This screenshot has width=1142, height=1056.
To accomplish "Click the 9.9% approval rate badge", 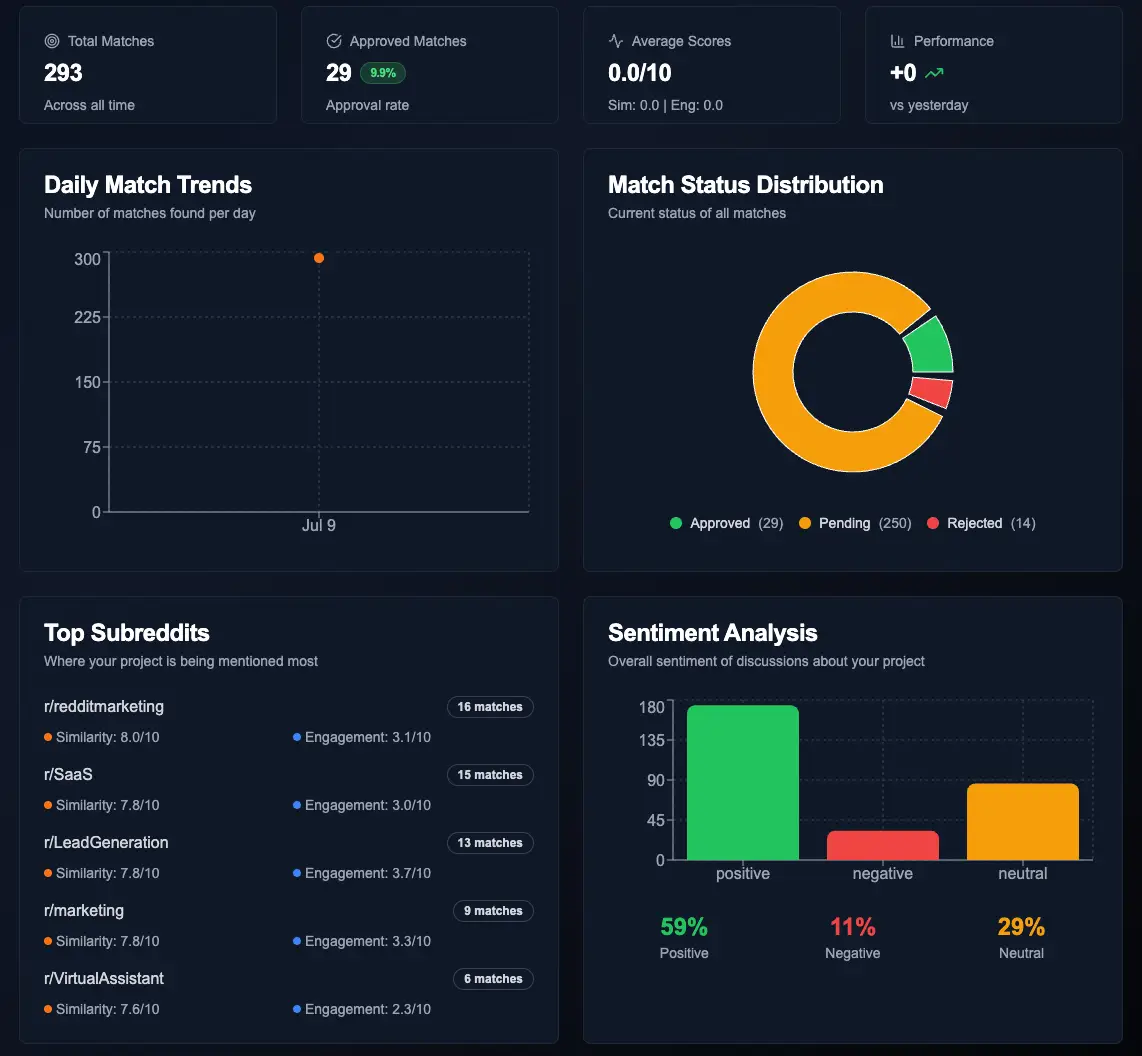I will point(382,73).
